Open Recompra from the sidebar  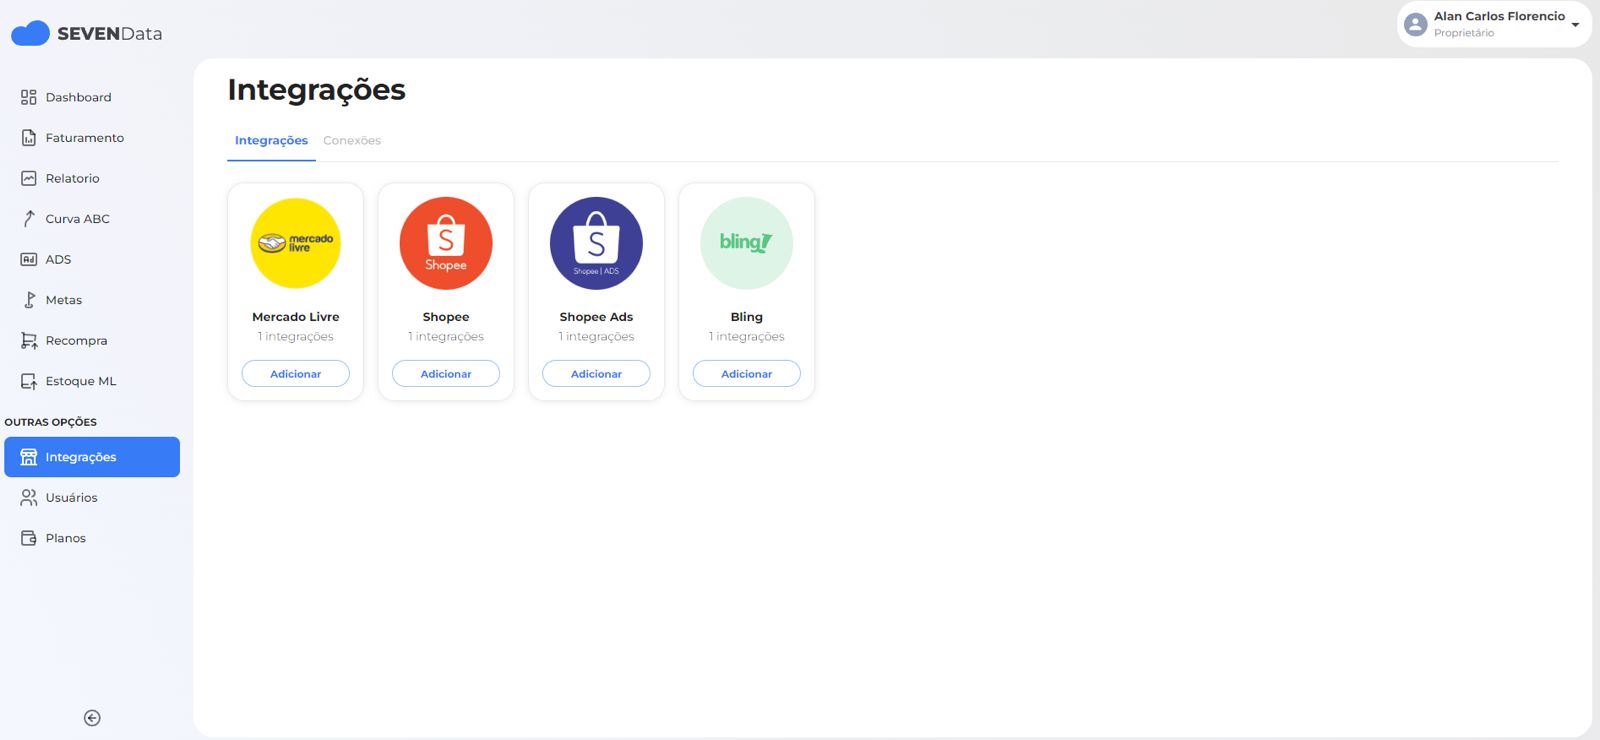point(92,341)
